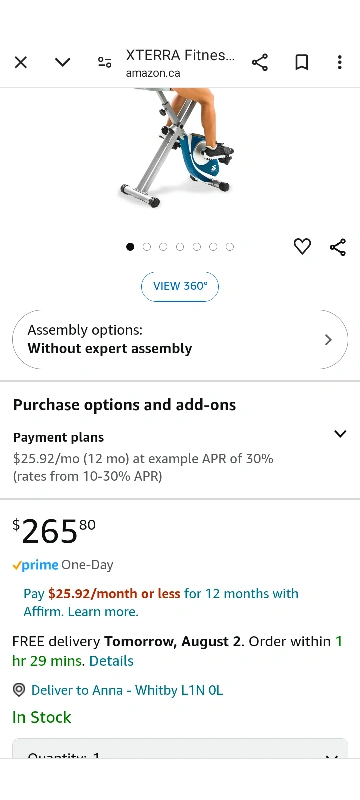This screenshot has width=360, height=800.
Task: Share product via icon beside heart
Action: click(338, 247)
